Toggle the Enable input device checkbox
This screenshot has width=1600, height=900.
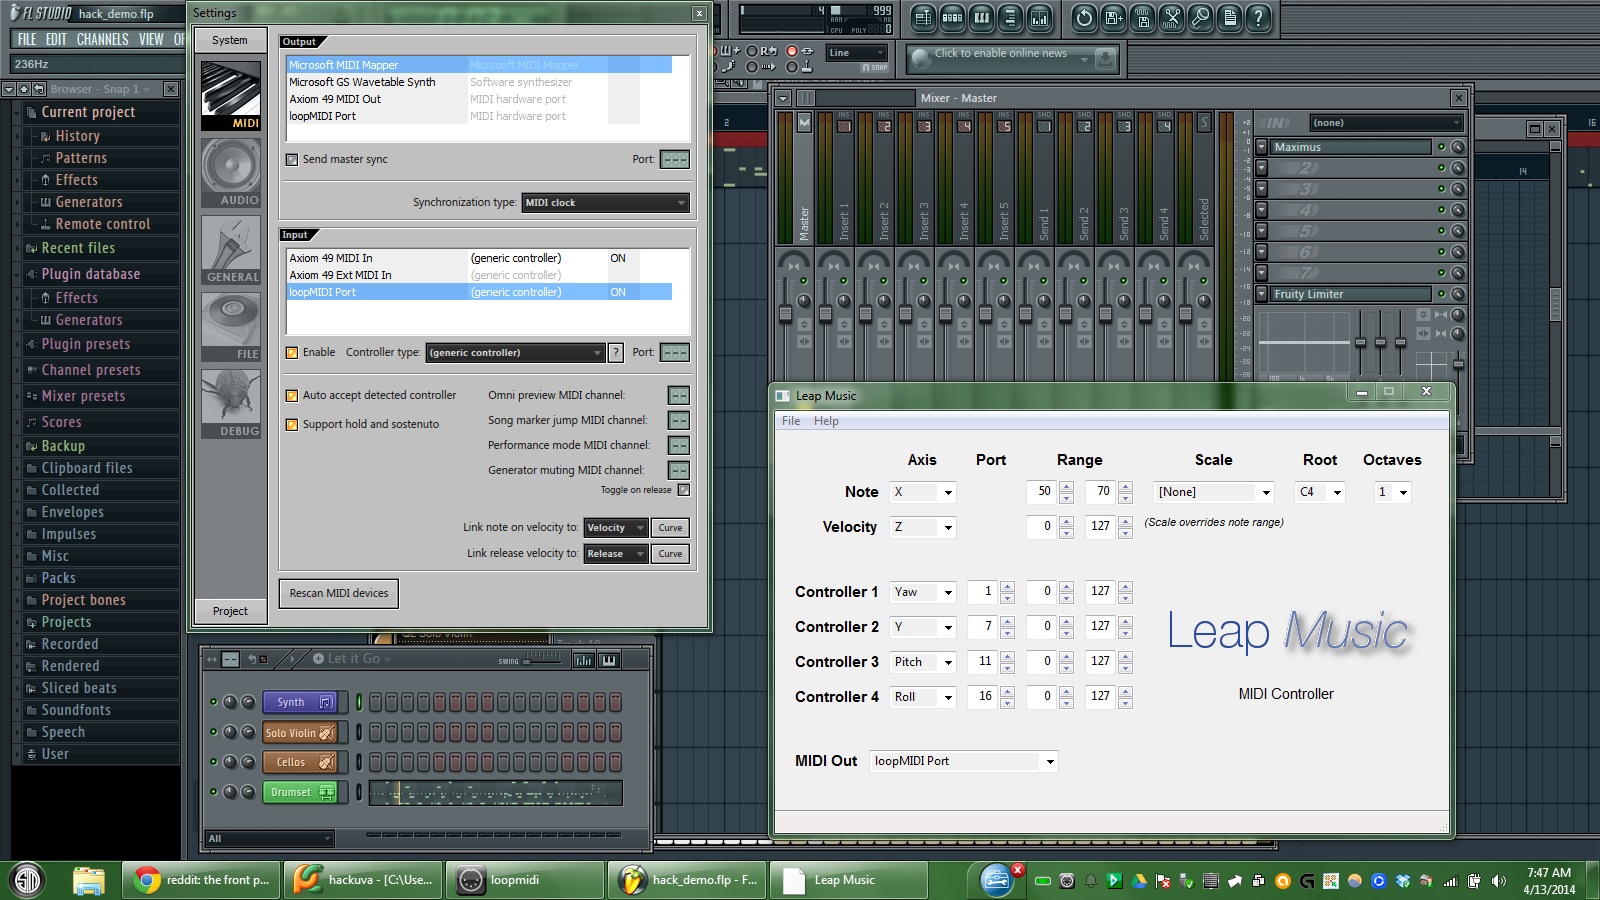[x=292, y=353]
